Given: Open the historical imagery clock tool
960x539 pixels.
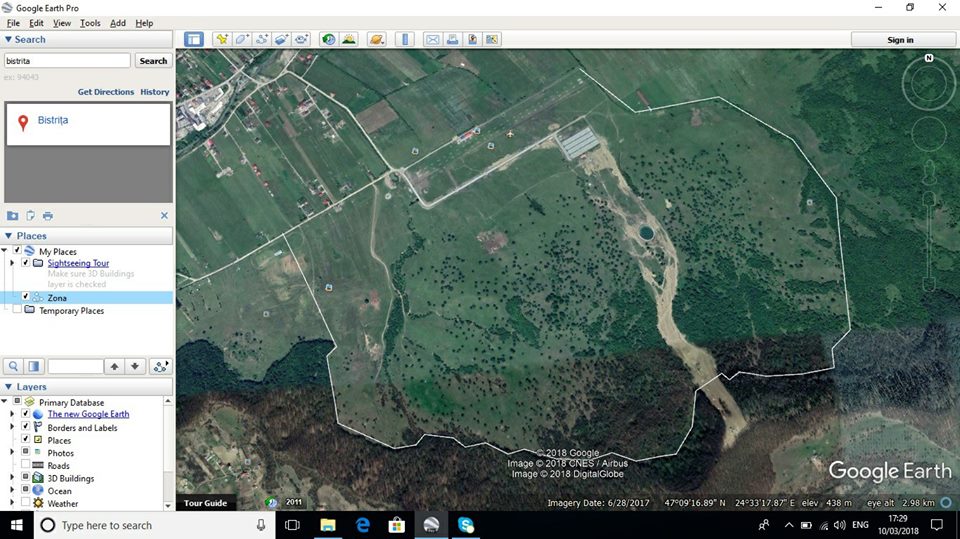Looking at the screenshot, I should pyautogui.click(x=328, y=40).
